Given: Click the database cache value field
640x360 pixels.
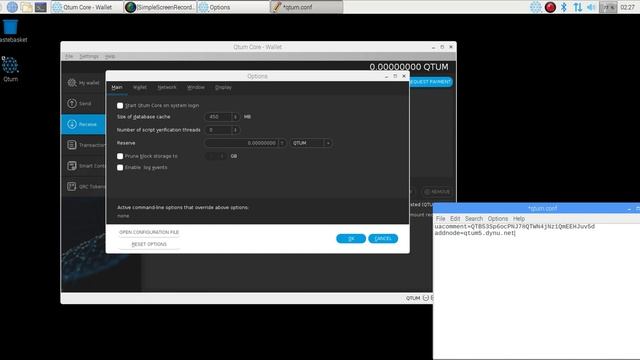Looking at the screenshot, I should pyautogui.click(x=218, y=117).
